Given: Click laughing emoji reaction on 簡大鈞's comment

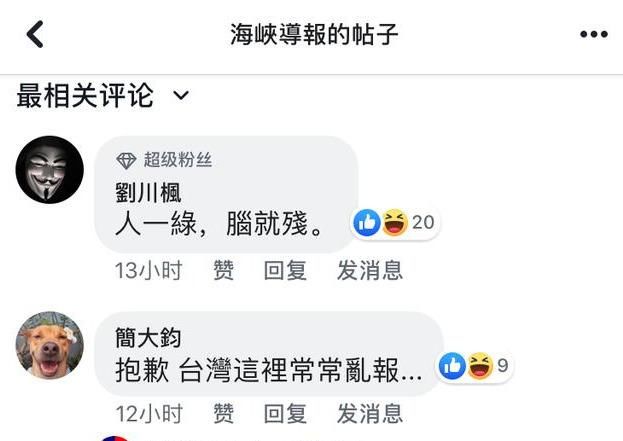Looking at the screenshot, I should (x=480, y=366).
